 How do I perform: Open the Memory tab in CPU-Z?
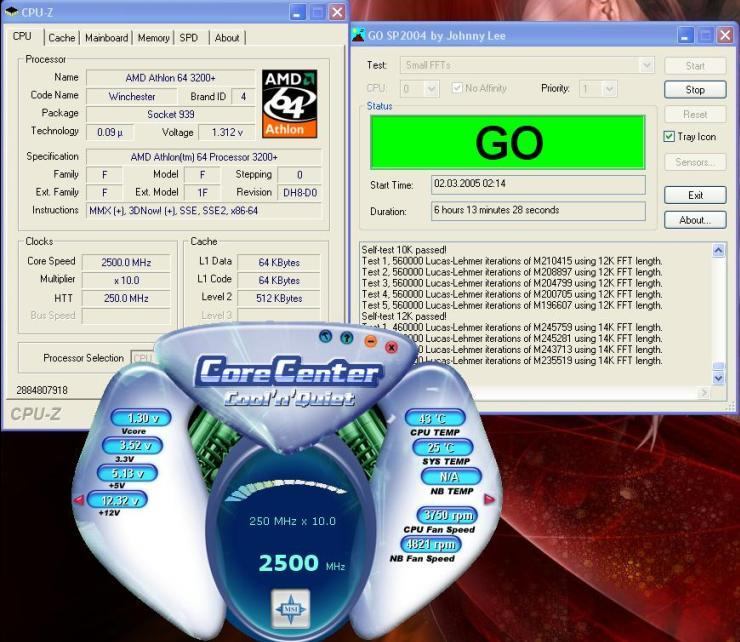(x=153, y=38)
